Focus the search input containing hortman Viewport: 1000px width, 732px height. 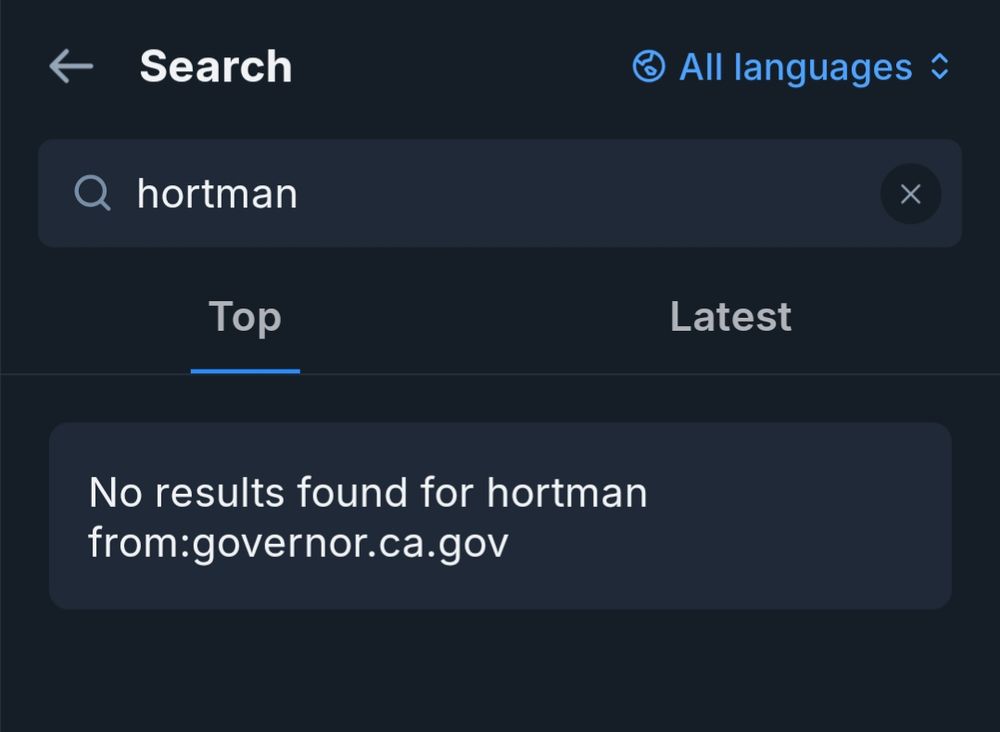click(x=400, y=194)
